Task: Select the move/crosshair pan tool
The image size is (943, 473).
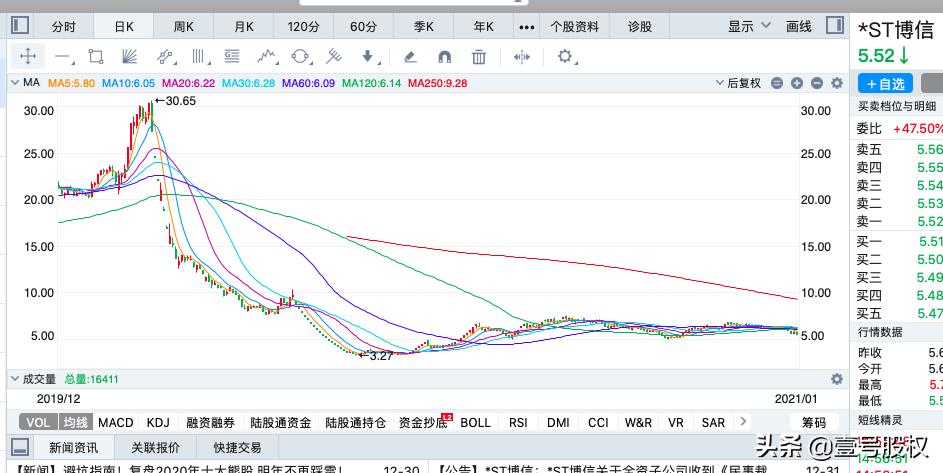Action: tap(28, 57)
